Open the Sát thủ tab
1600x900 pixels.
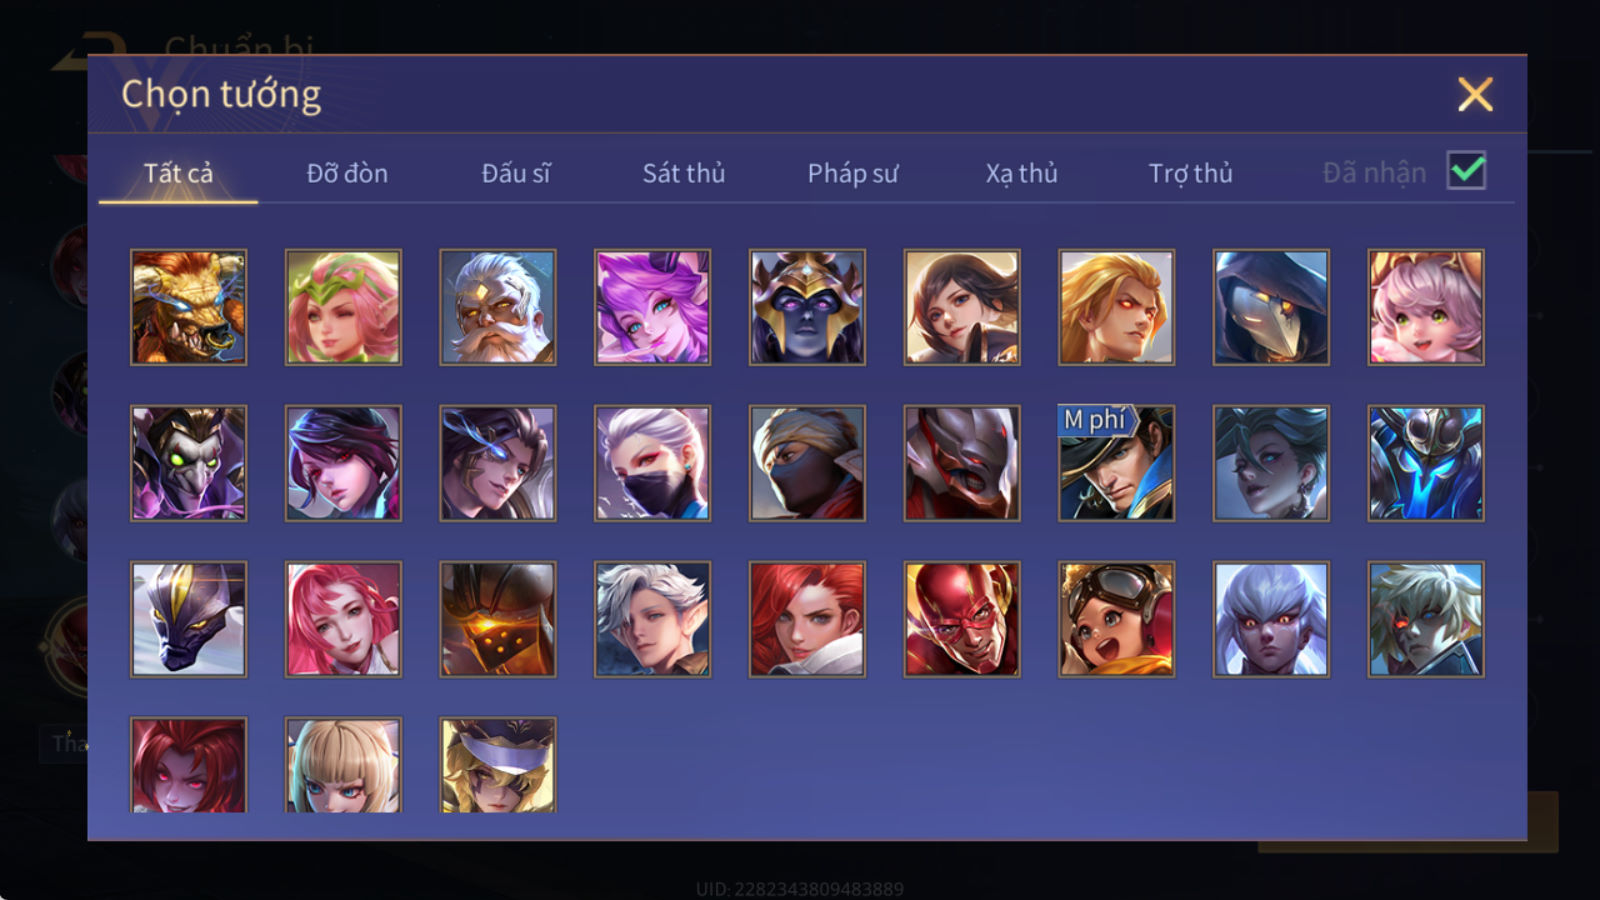pos(683,173)
